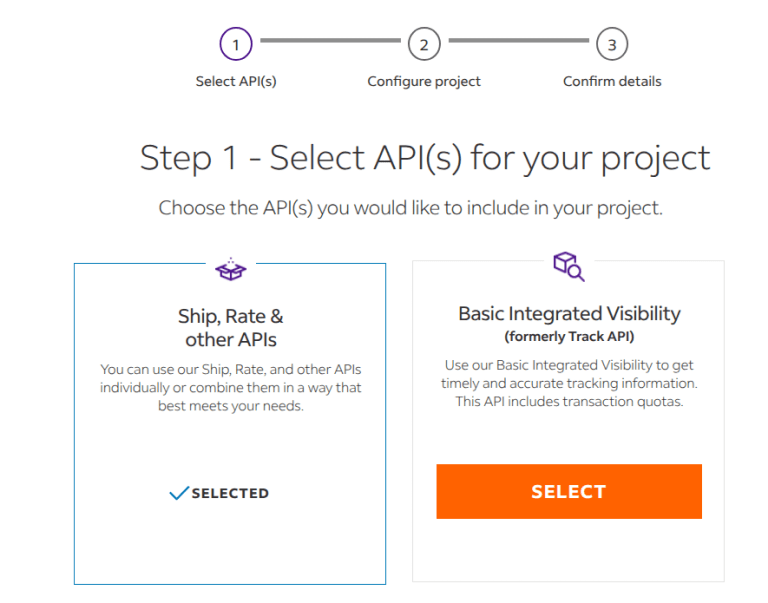The width and height of the screenshot is (768, 603).
Task: Click the open box icon above Ship, Rate
Action: click(x=230, y=269)
